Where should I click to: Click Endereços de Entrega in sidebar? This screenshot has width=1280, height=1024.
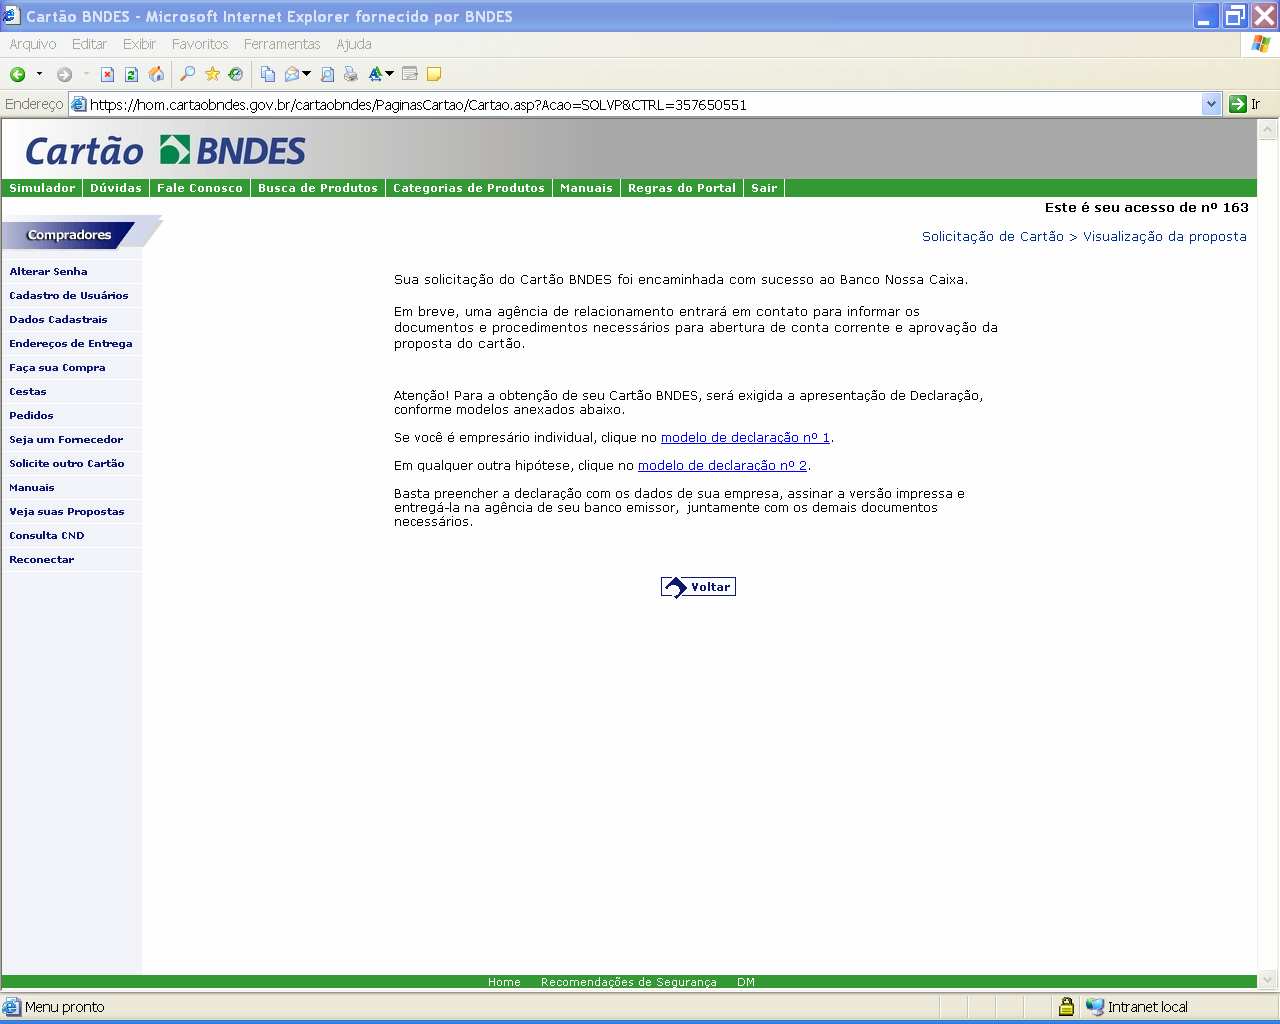71,344
